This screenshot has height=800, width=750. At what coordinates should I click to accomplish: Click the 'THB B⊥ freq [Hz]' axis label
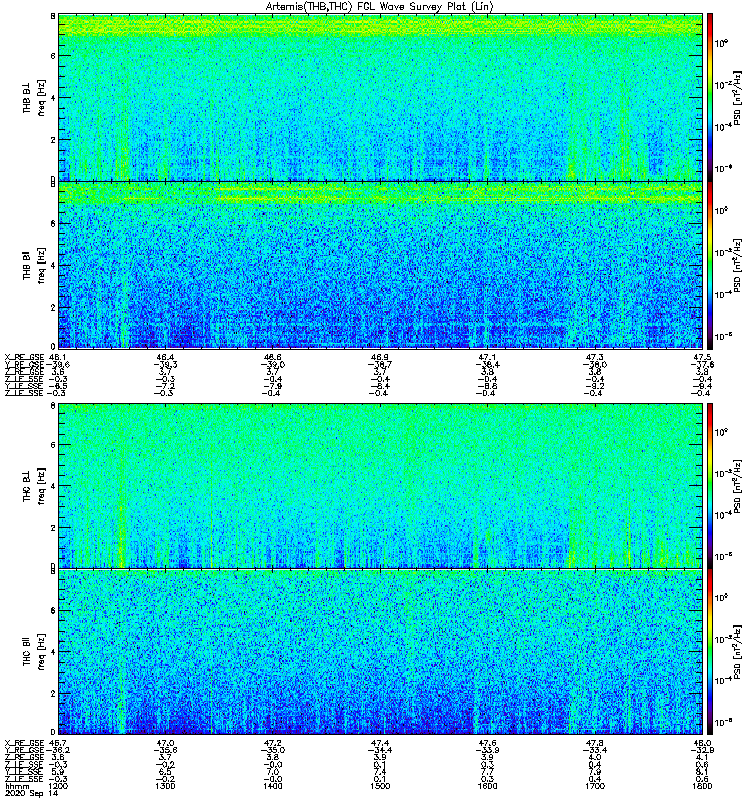tap(34, 97)
